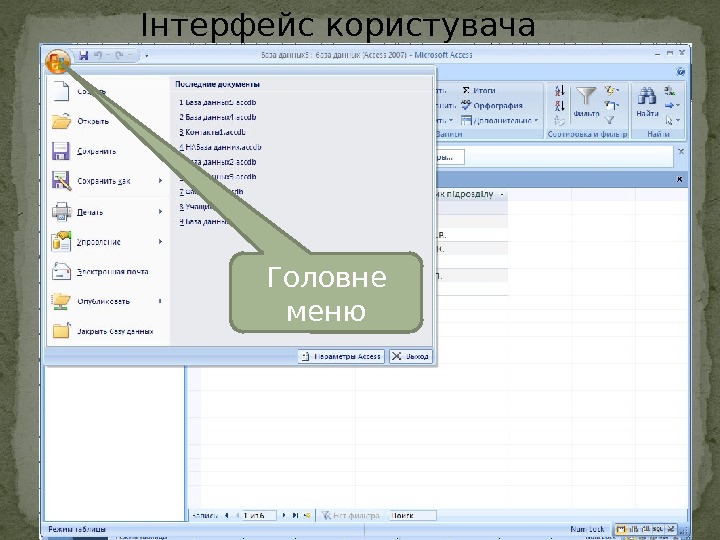Switch to Design view in status bar

670,529
